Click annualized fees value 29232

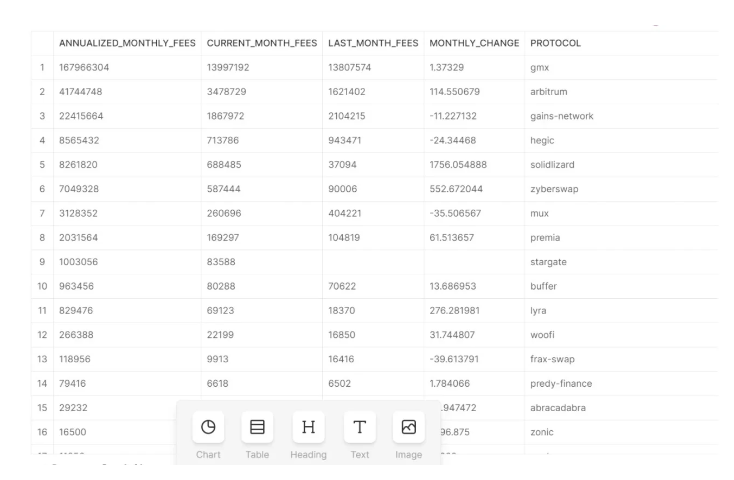[x=73, y=408]
